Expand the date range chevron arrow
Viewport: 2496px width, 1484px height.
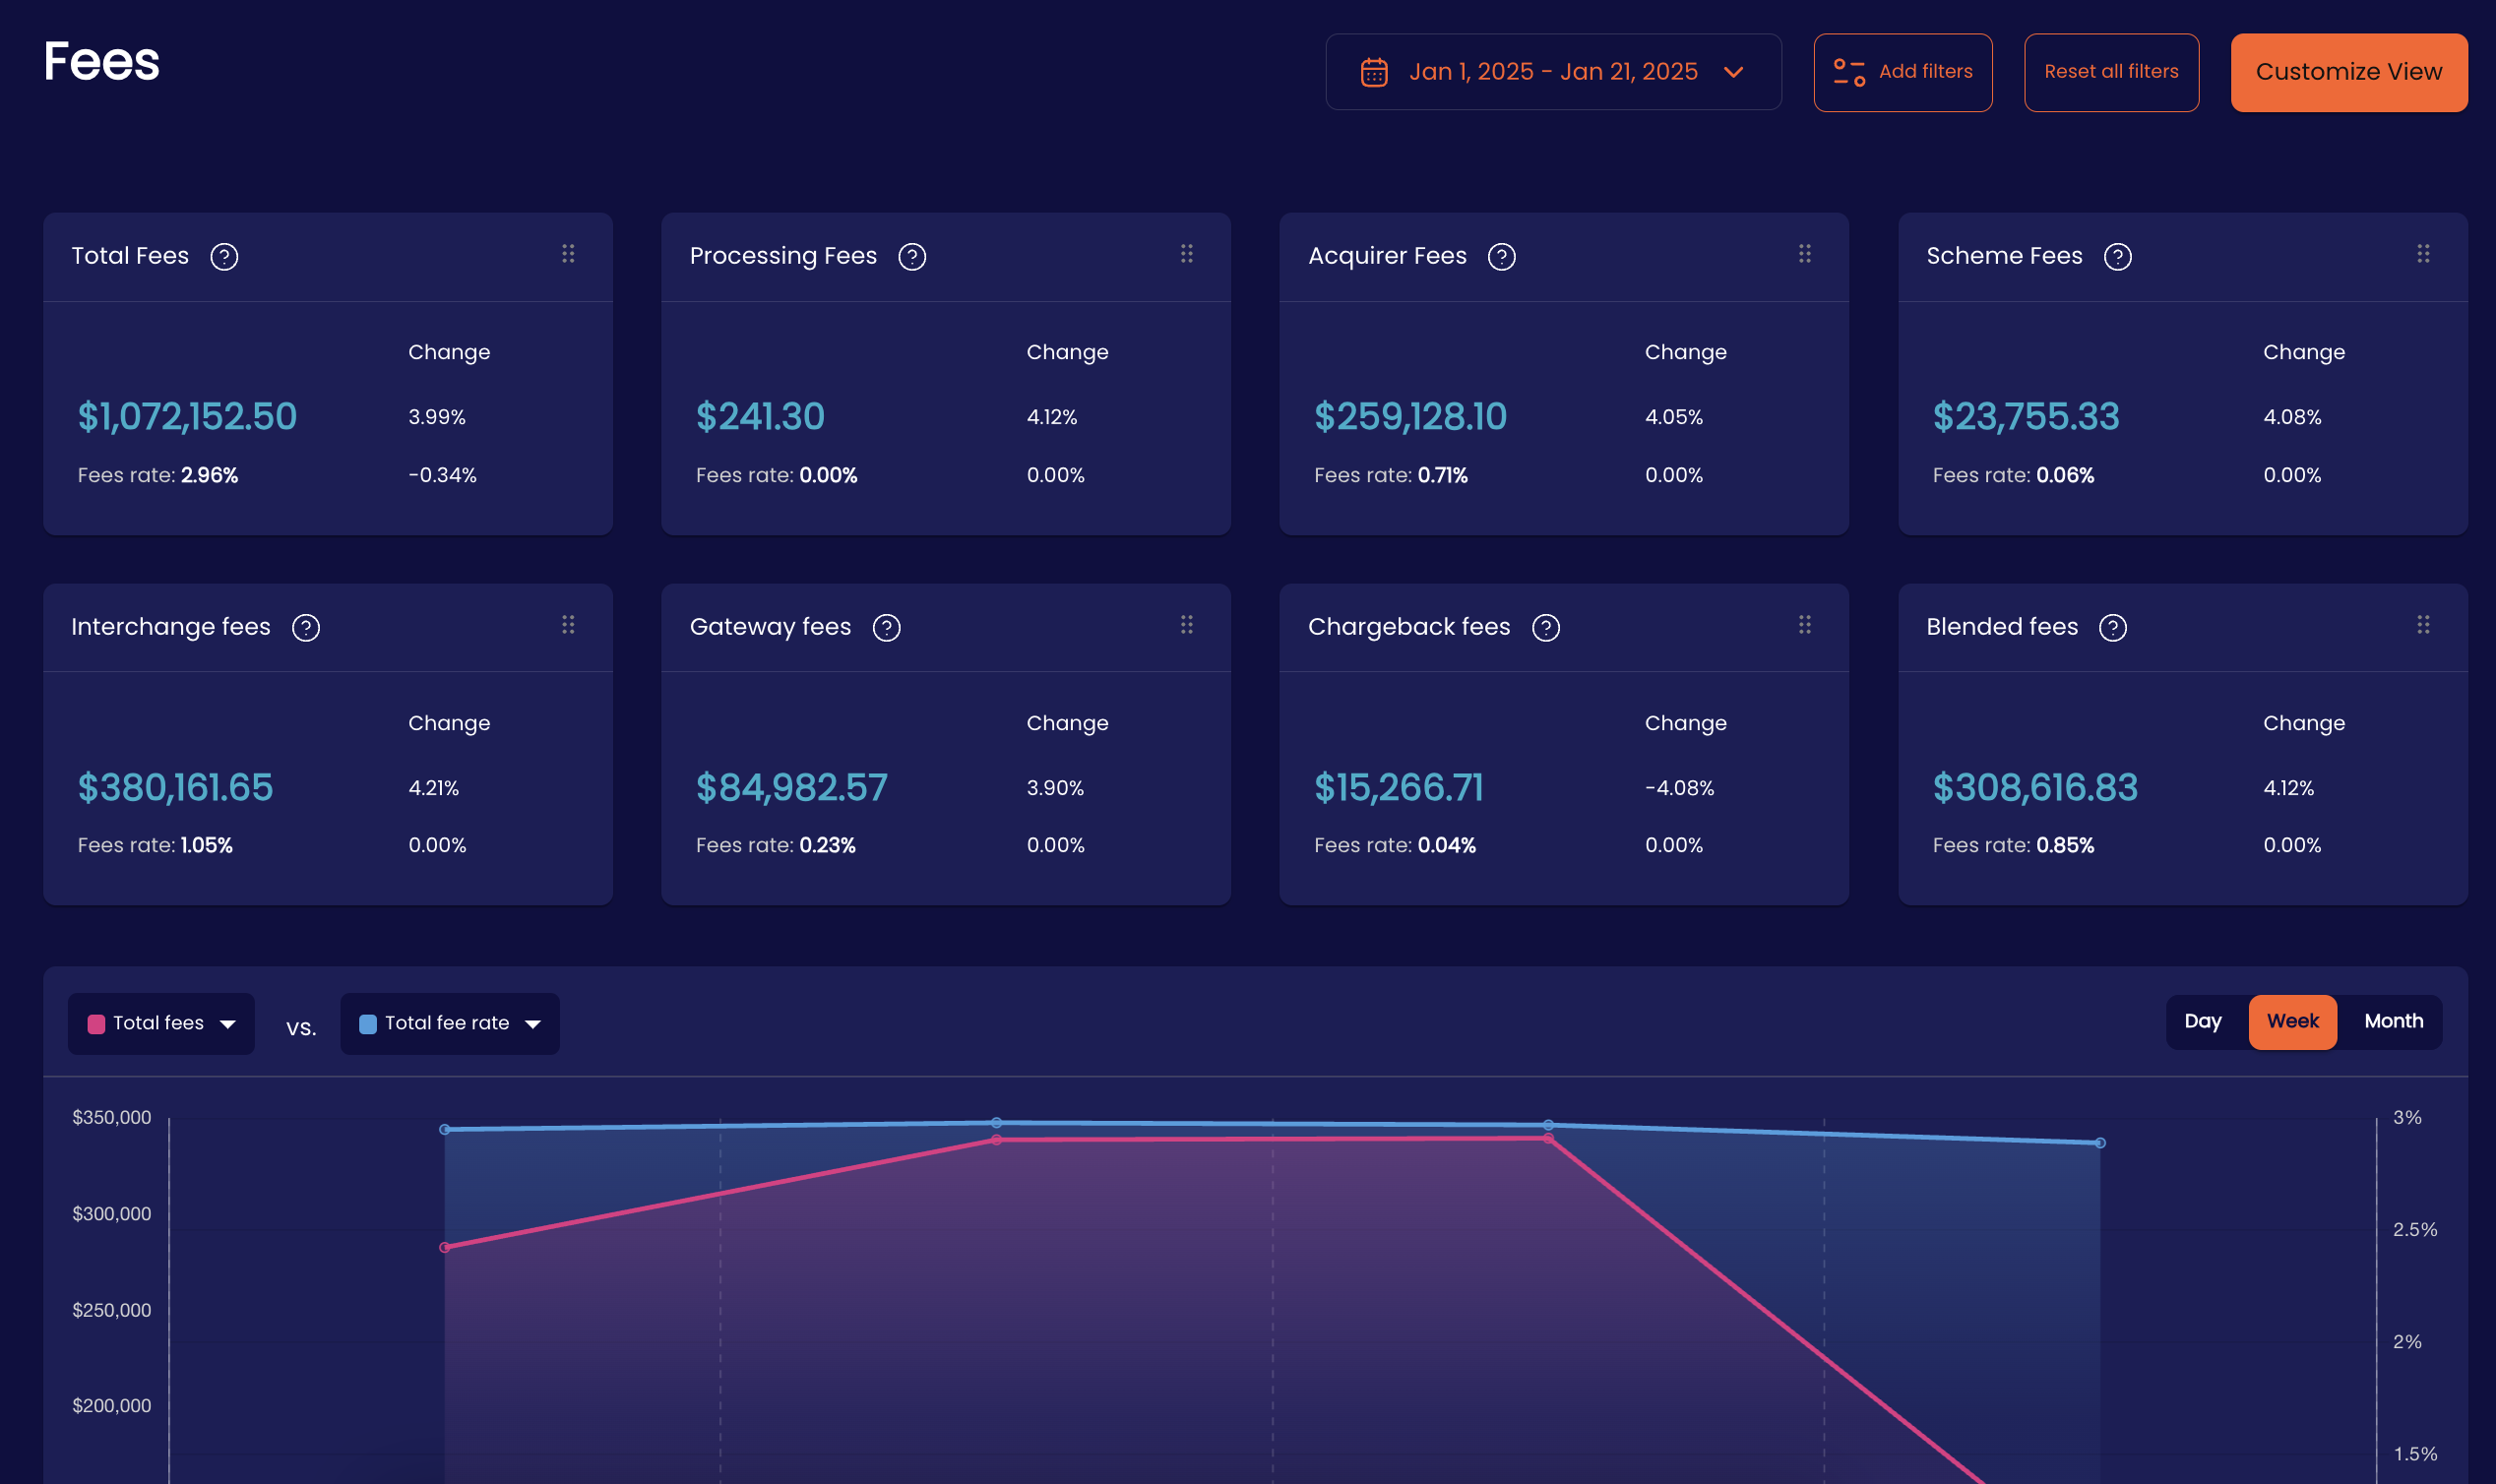tap(1734, 72)
